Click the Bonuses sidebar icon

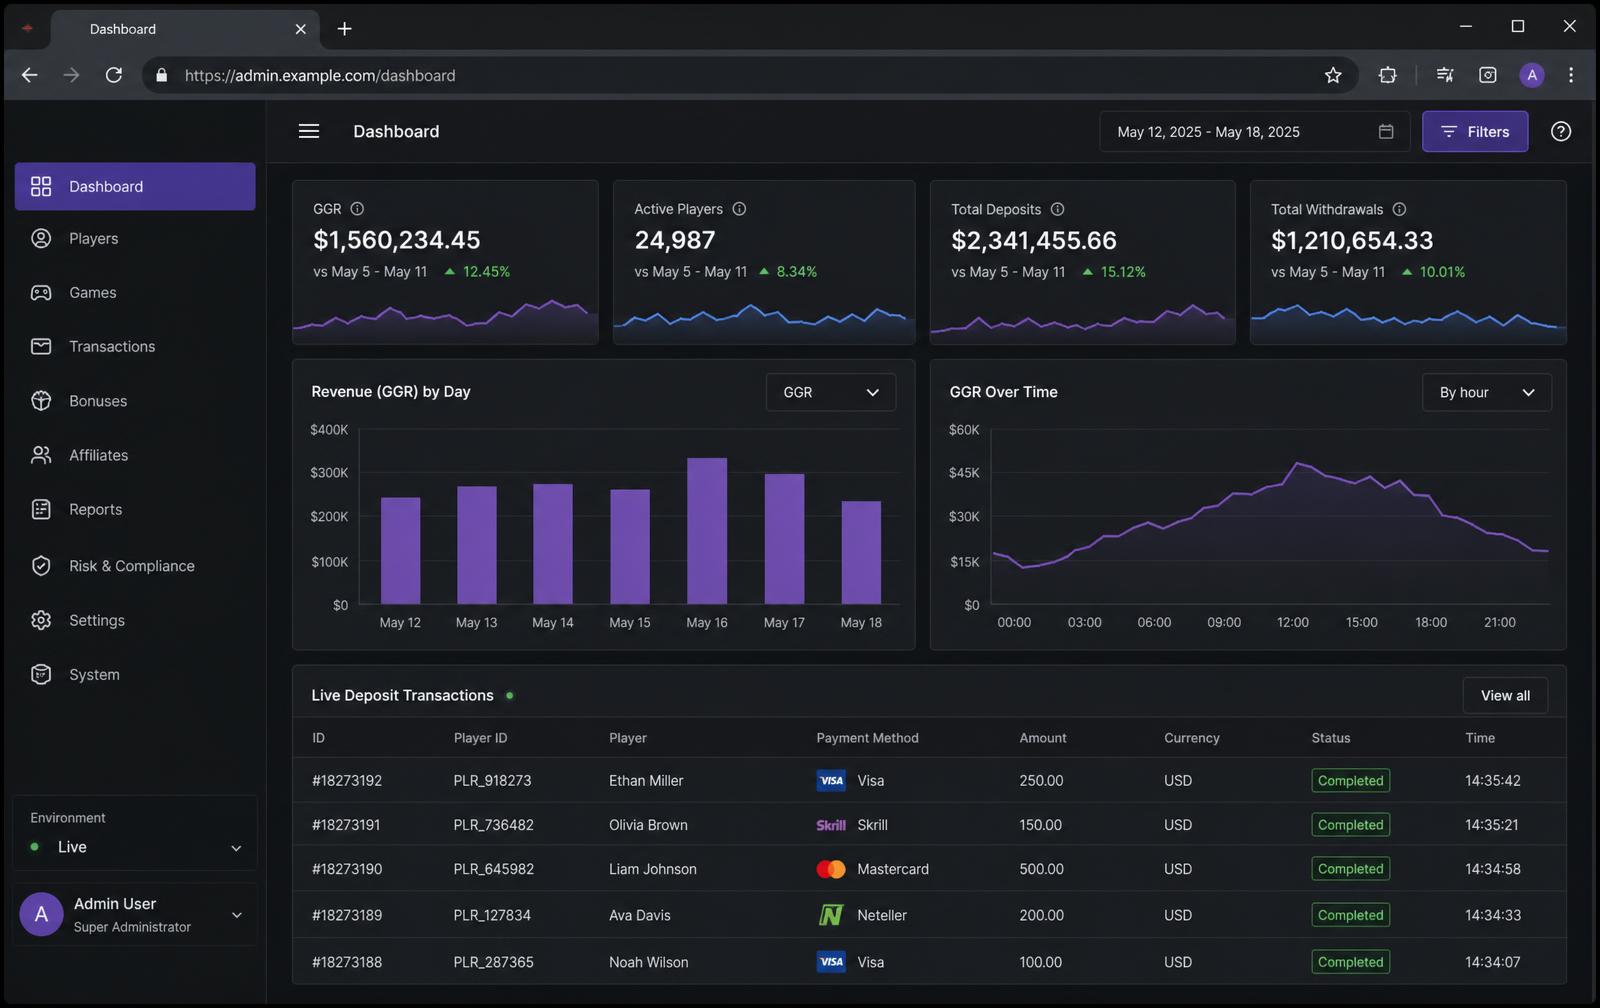41,400
